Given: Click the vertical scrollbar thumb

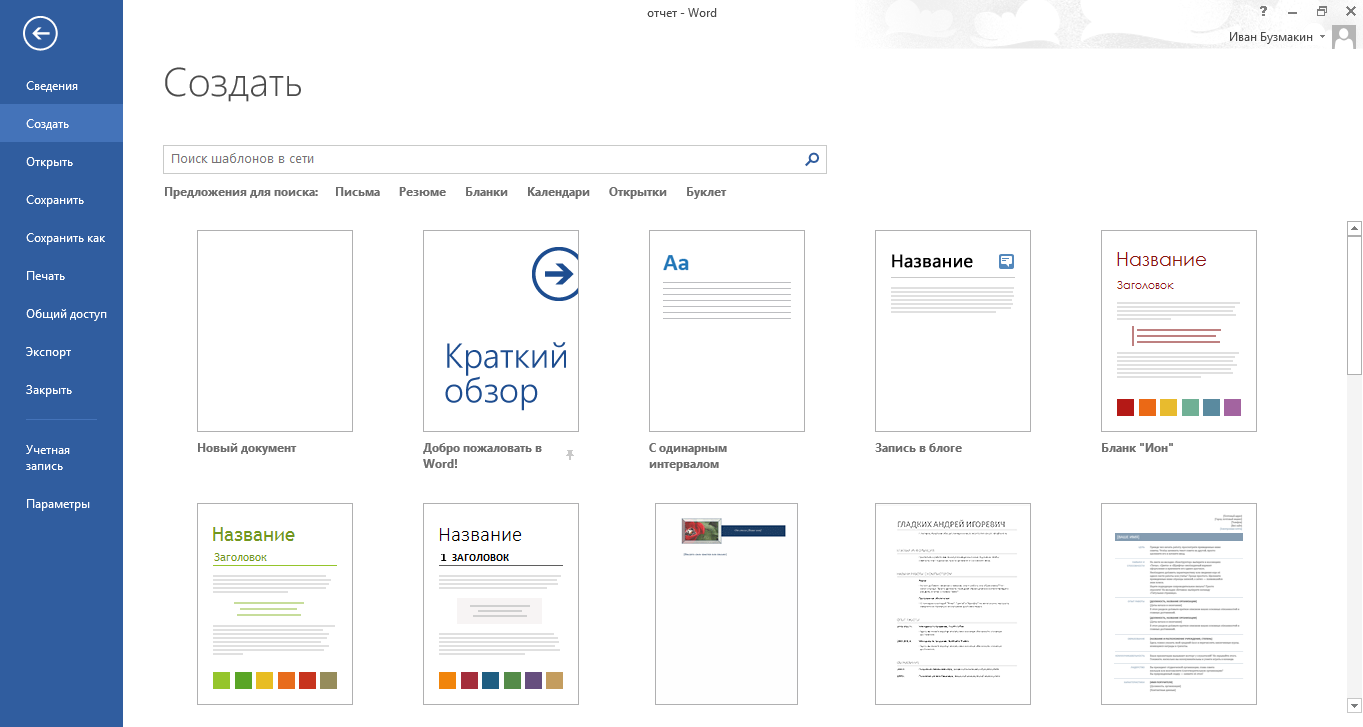Looking at the screenshot, I should coord(1354,305).
